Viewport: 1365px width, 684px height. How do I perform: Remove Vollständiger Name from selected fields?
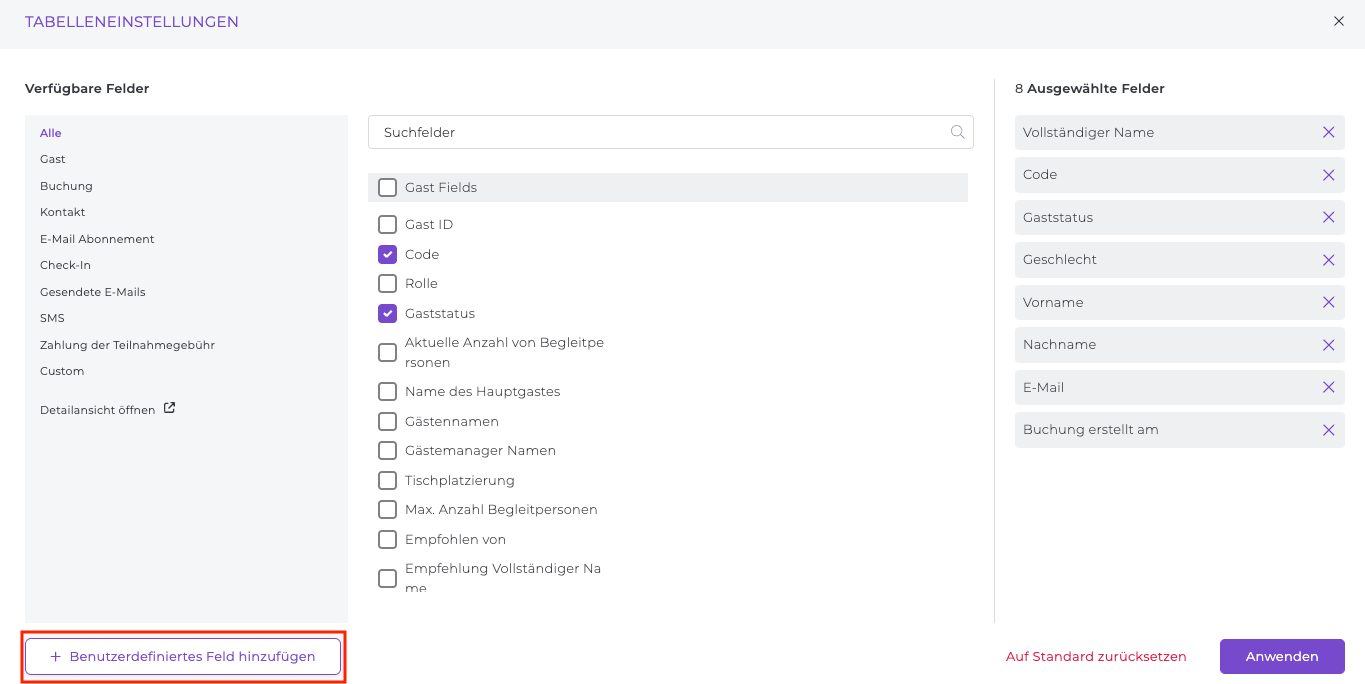click(1328, 132)
